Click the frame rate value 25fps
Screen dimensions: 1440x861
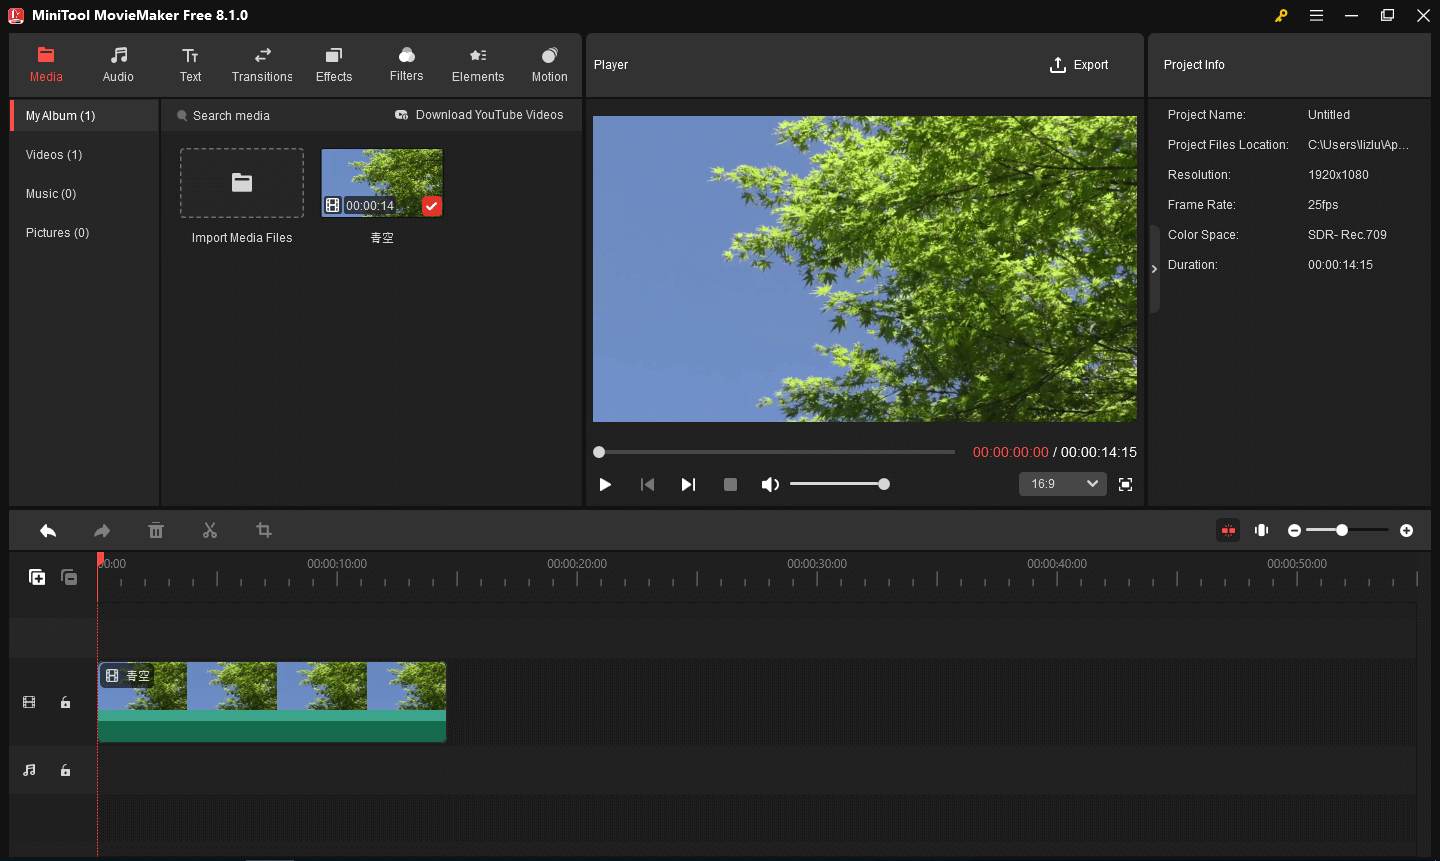[x=1323, y=205]
